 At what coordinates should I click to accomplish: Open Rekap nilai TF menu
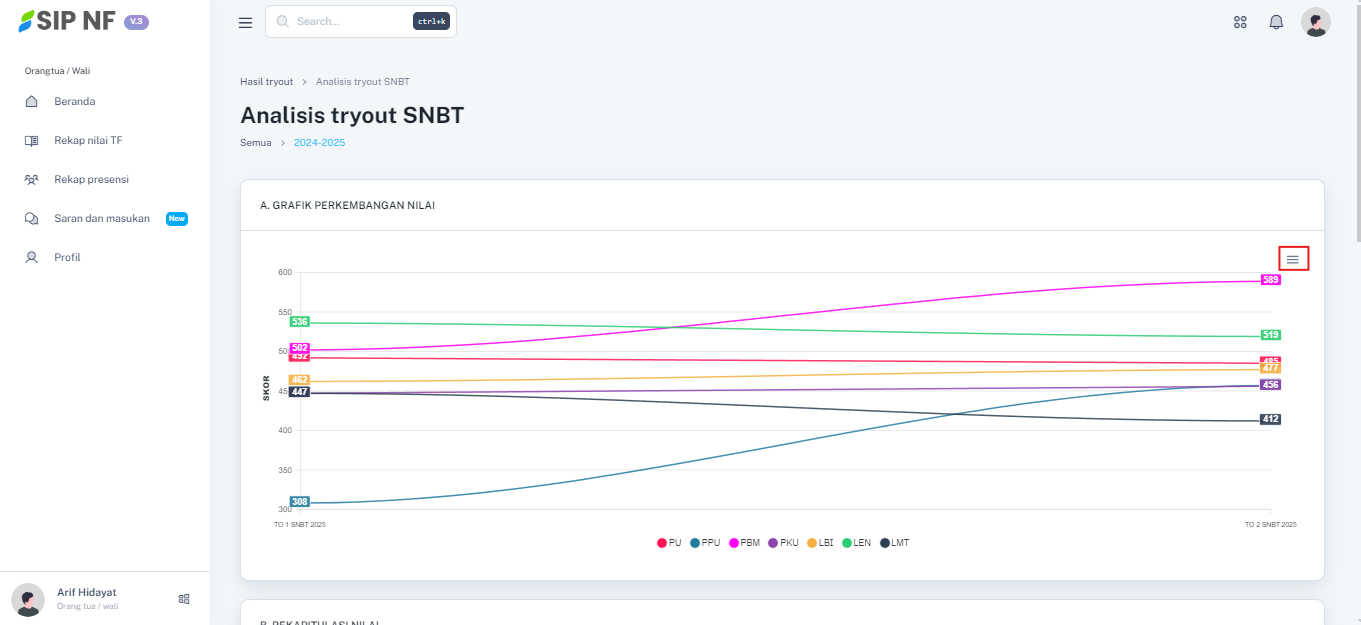[x=88, y=141]
